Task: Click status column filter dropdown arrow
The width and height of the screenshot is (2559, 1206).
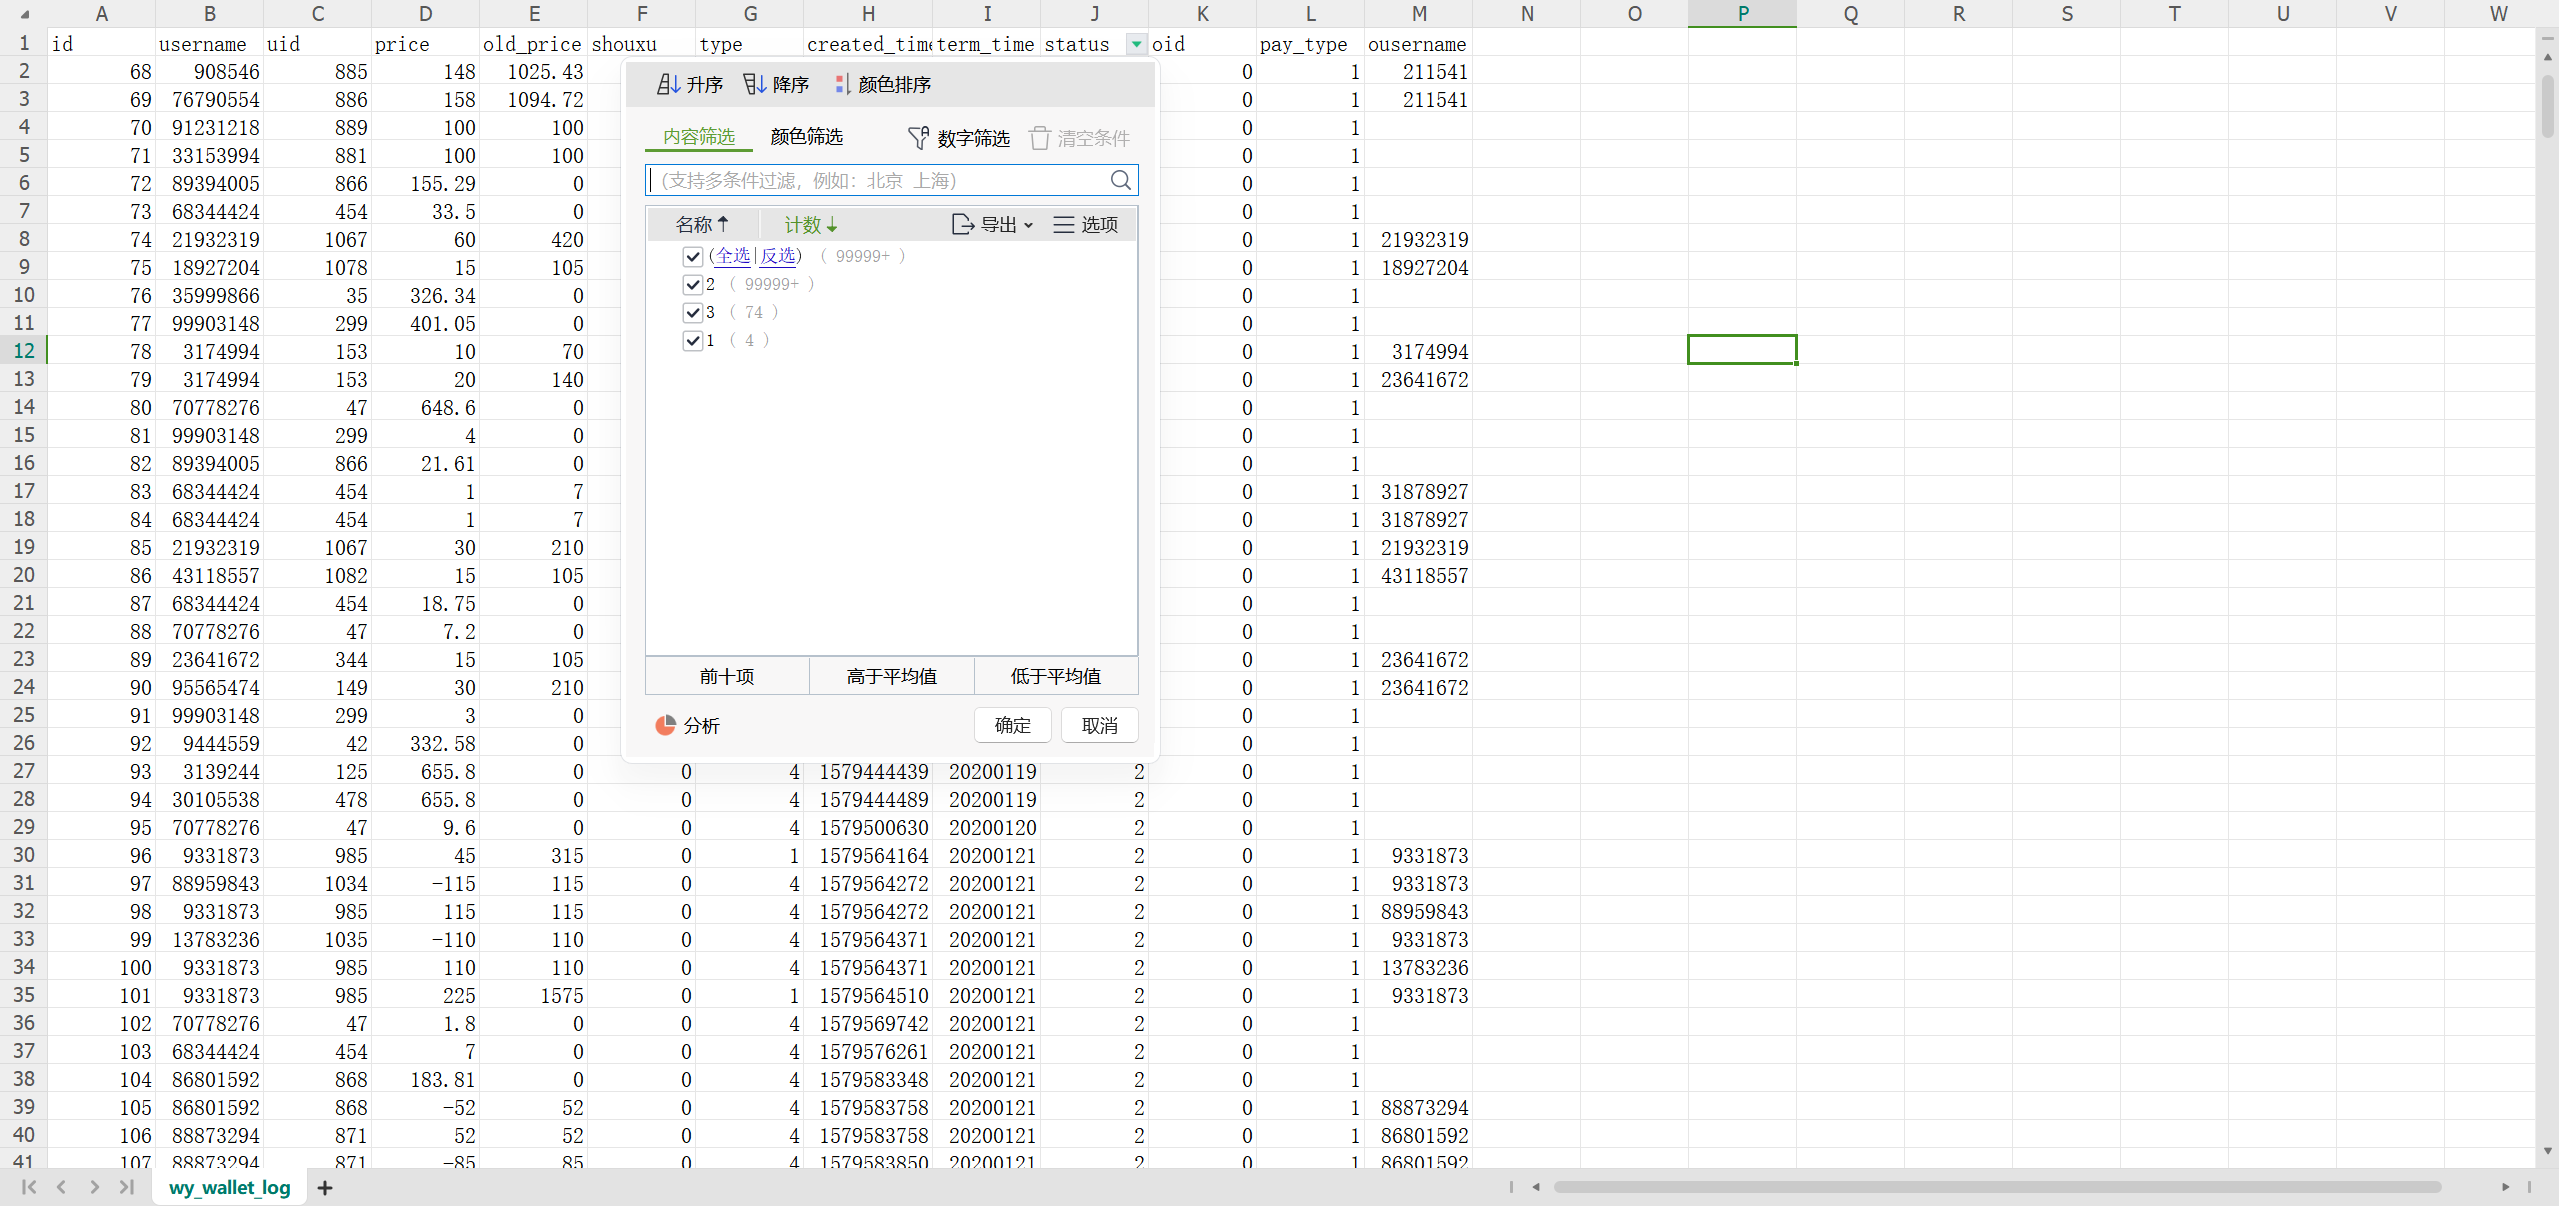Action: click(x=1137, y=44)
